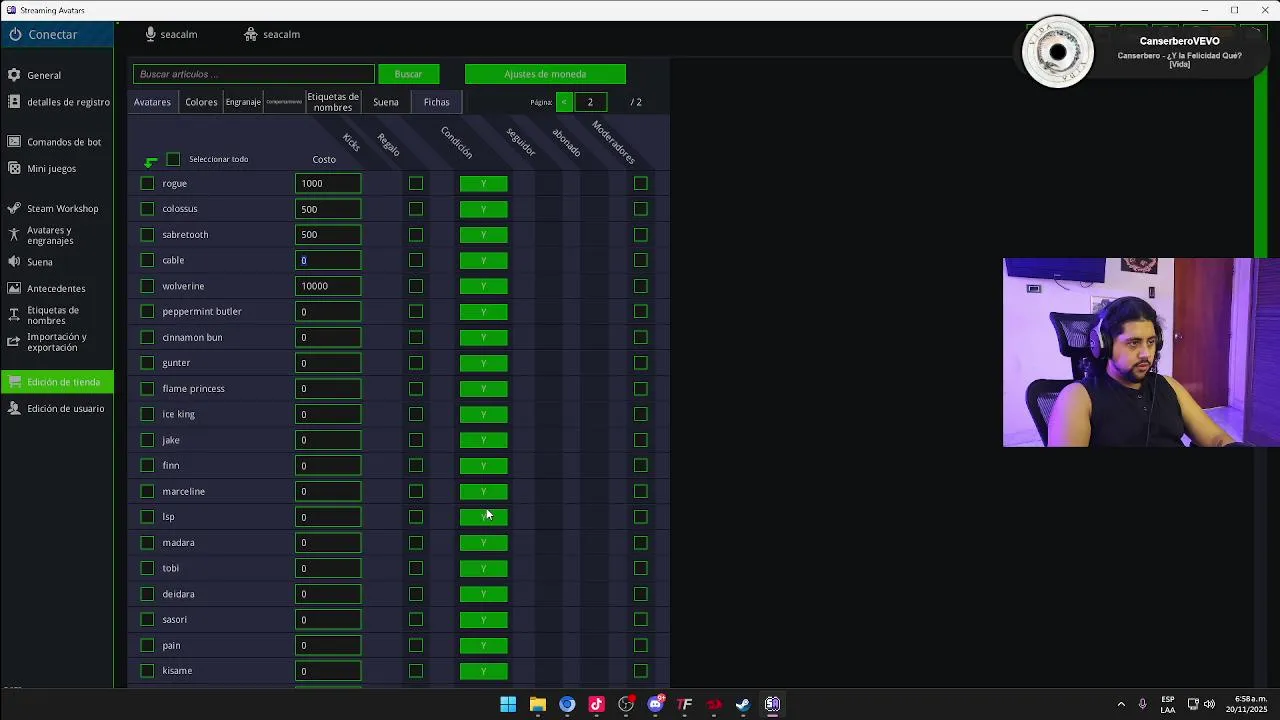Open File Explorer from the taskbar
The image size is (1280, 720).
tap(538, 704)
